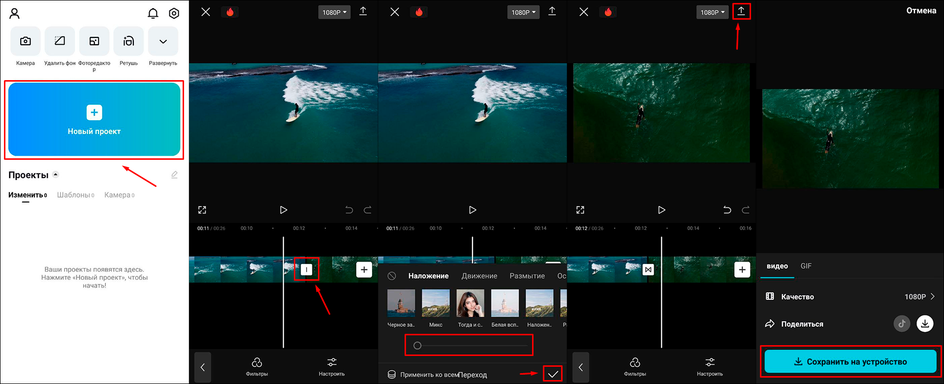
Task: Open 1080P dropdown in green-water editor
Action: click(713, 12)
